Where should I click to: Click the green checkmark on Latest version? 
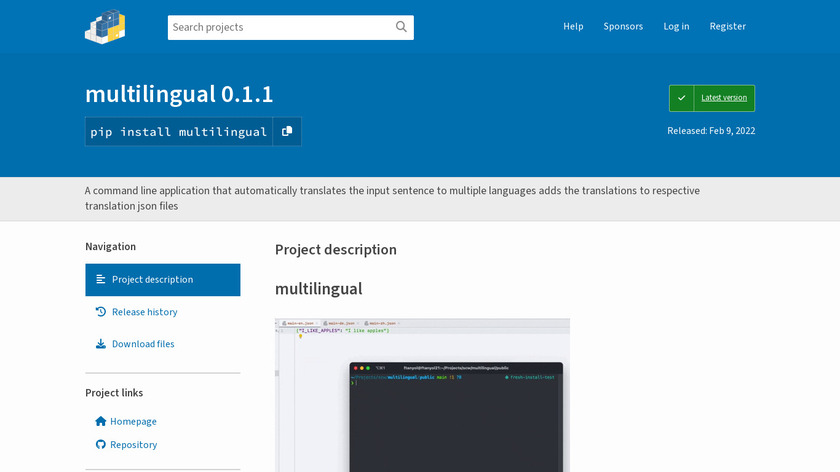point(681,98)
